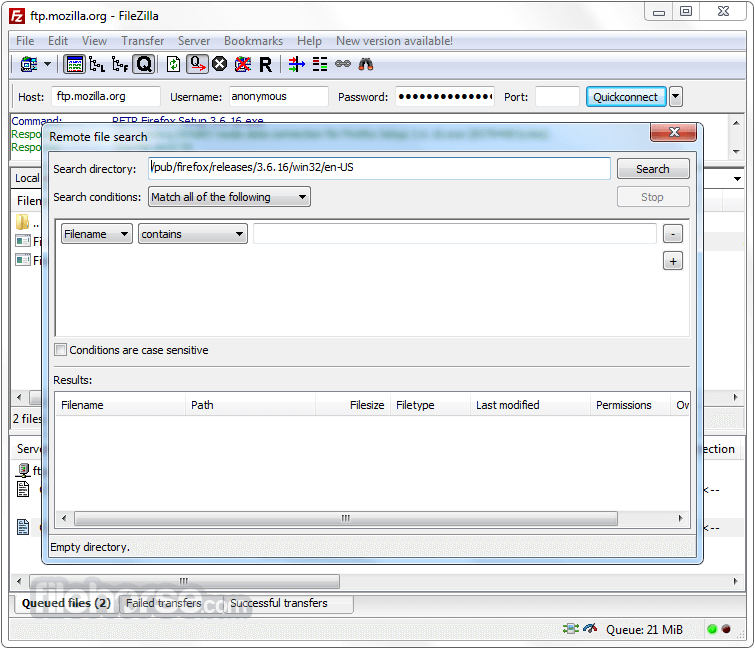
Task: Click the speed limits icon in status bar
Action: pos(590,628)
